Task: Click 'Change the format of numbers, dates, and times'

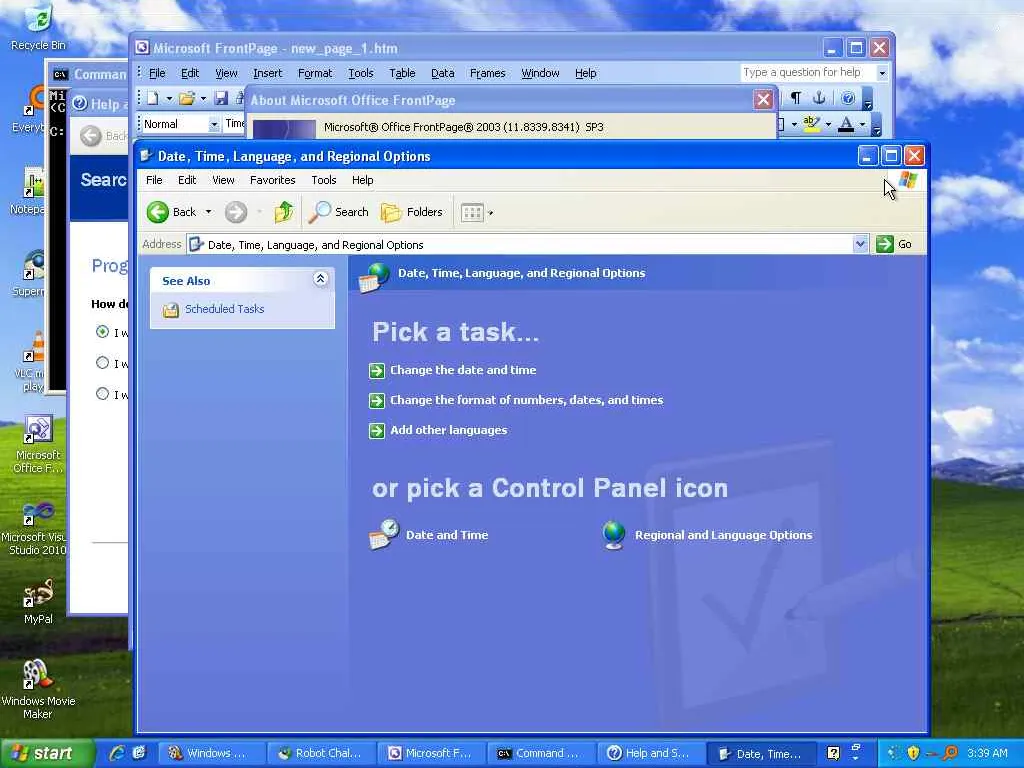Action: coord(526,400)
